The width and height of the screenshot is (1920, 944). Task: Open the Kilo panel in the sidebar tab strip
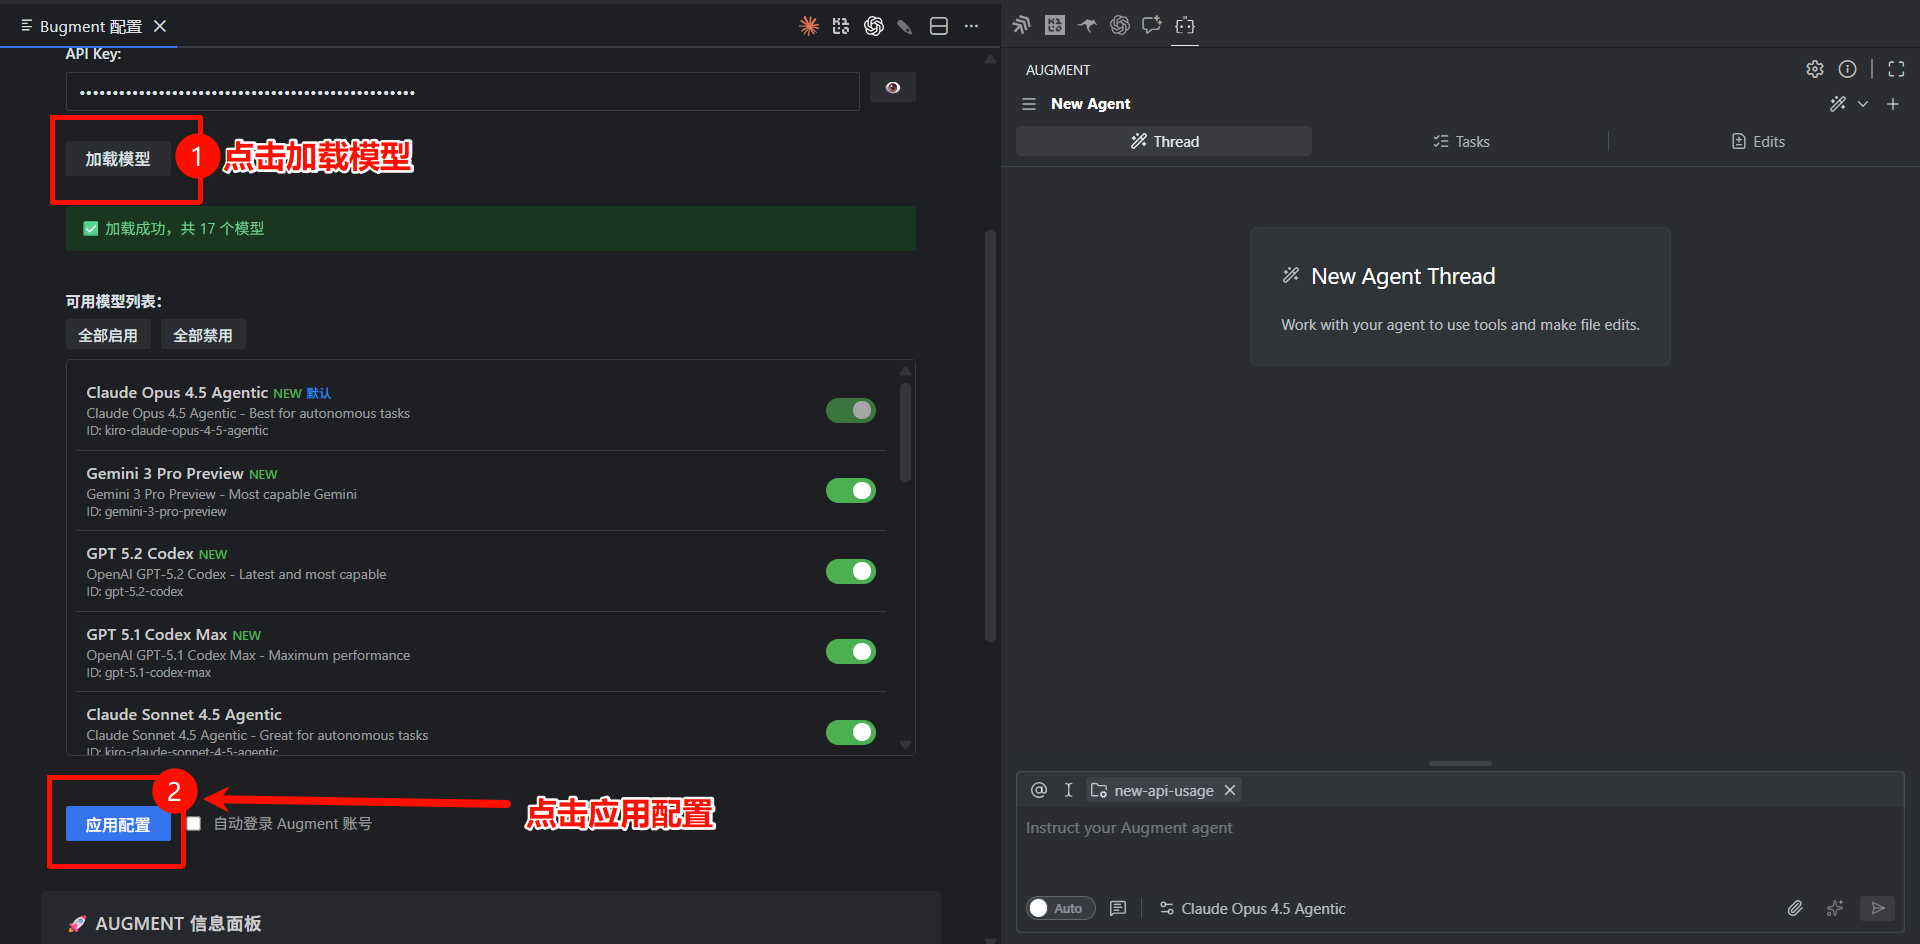click(x=1055, y=25)
